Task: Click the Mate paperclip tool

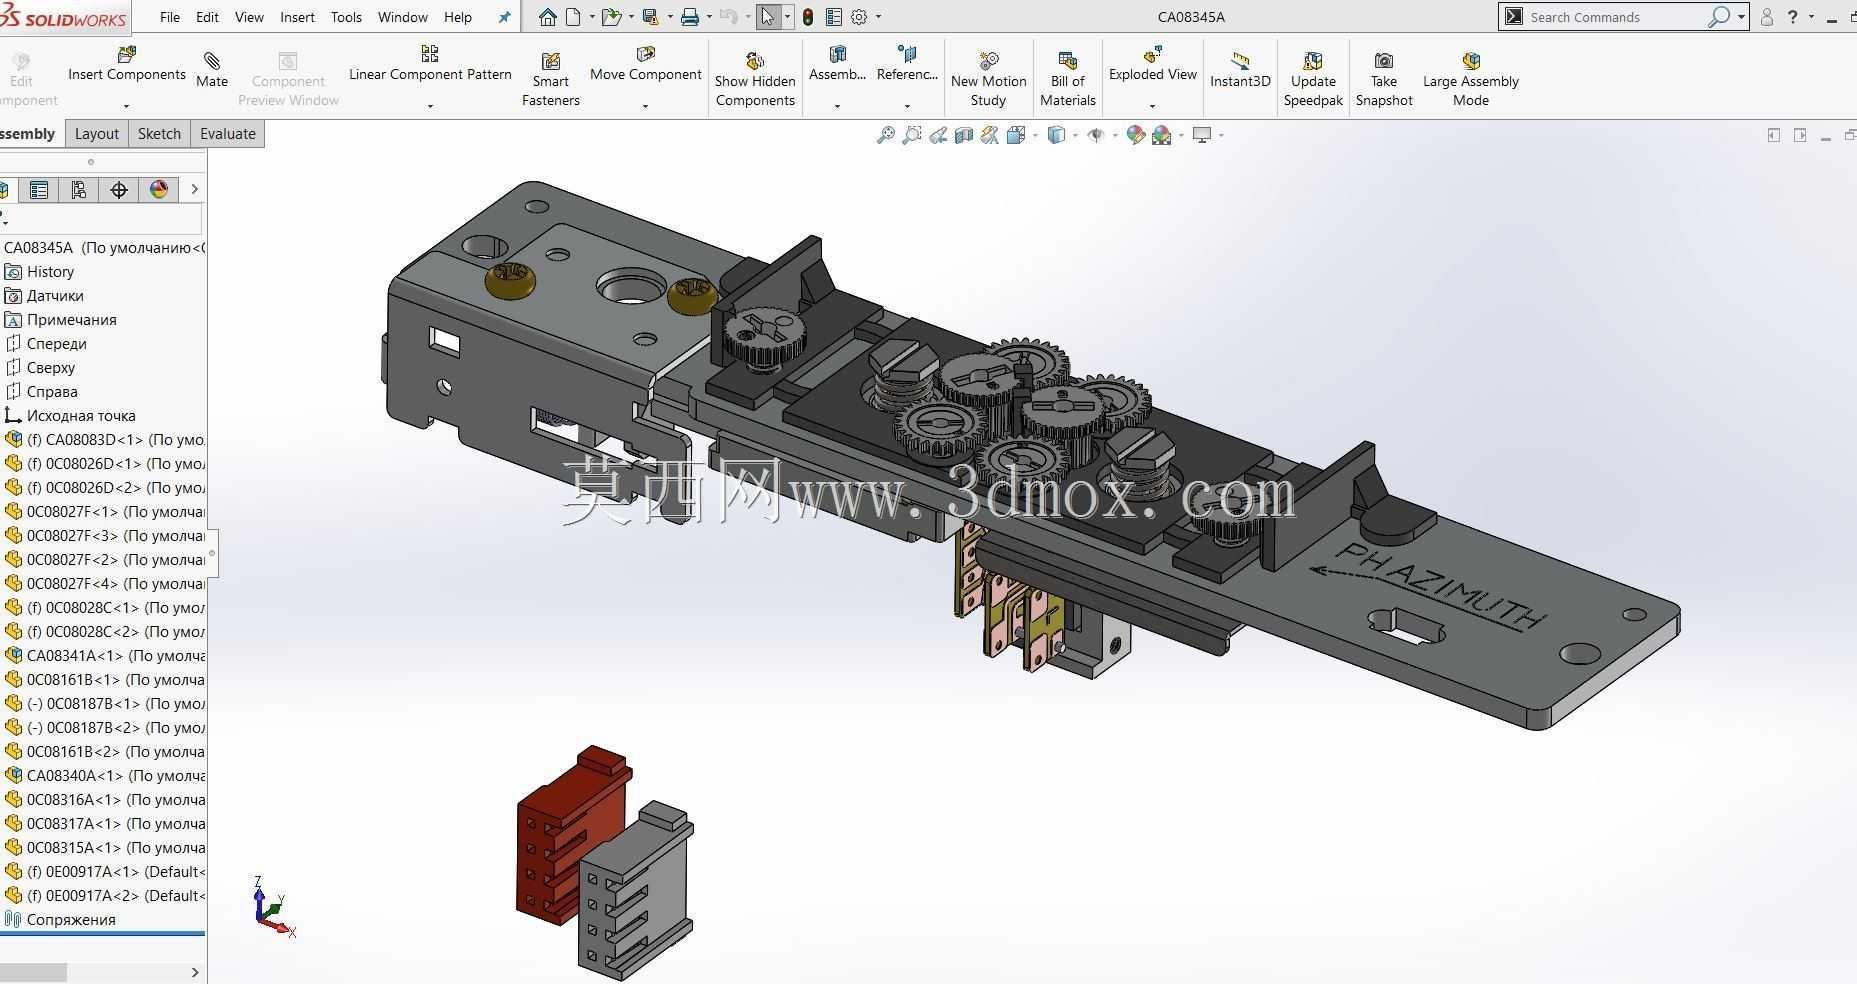Action: tap(212, 69)
